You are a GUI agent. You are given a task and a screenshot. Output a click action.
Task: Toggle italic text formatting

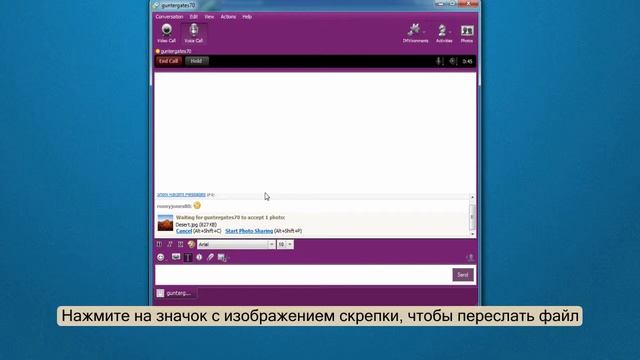tap(170, 244)
